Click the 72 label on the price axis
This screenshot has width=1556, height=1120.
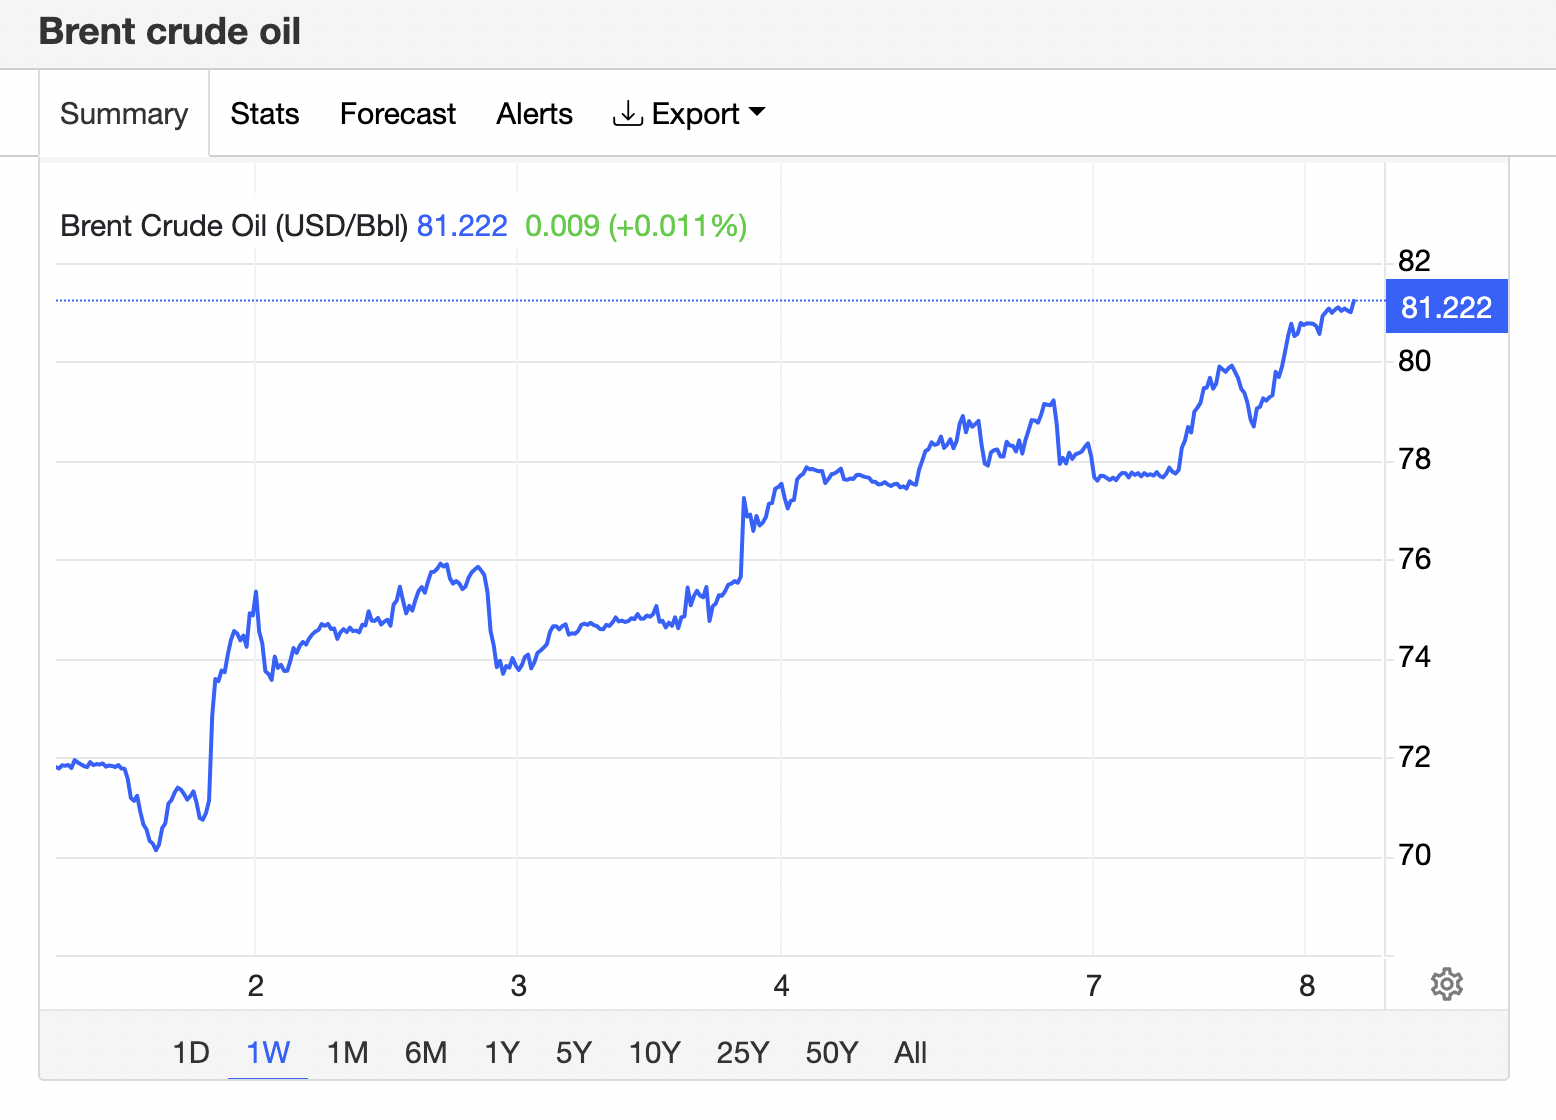(x=1414, y=756)
